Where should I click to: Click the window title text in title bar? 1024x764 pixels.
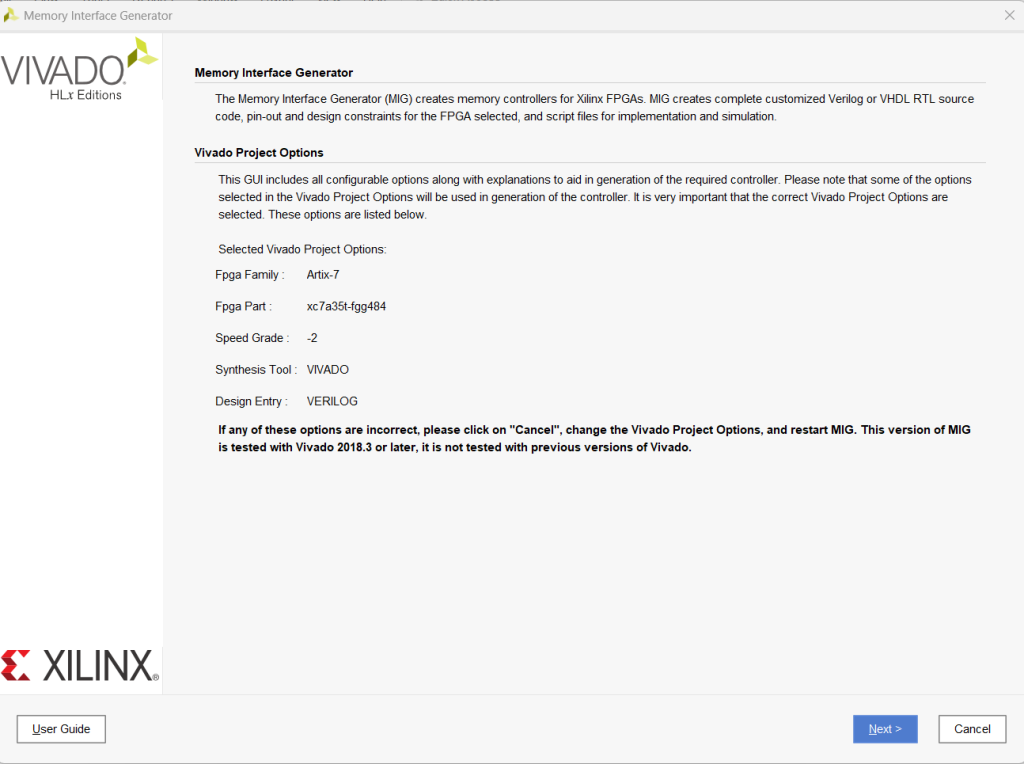(x=98, y=15)
